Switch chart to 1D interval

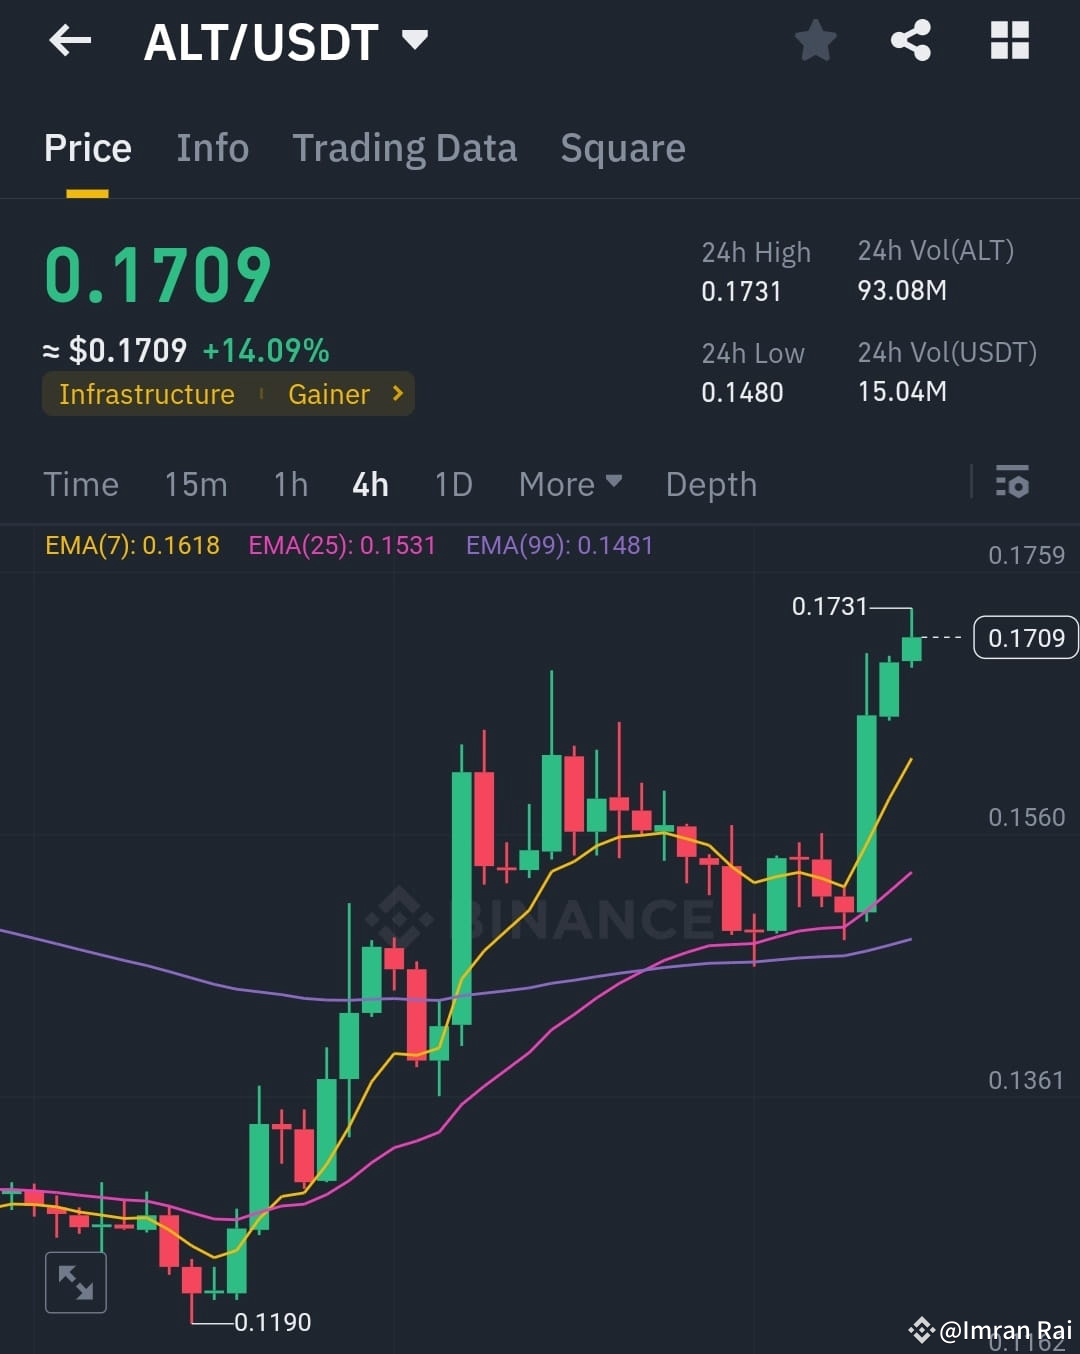452,484
